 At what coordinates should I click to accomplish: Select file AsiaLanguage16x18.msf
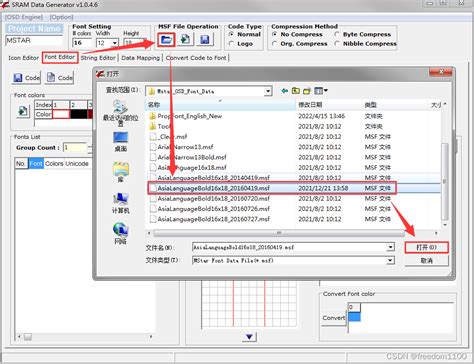pyautogui.click(x=188, y=168)
